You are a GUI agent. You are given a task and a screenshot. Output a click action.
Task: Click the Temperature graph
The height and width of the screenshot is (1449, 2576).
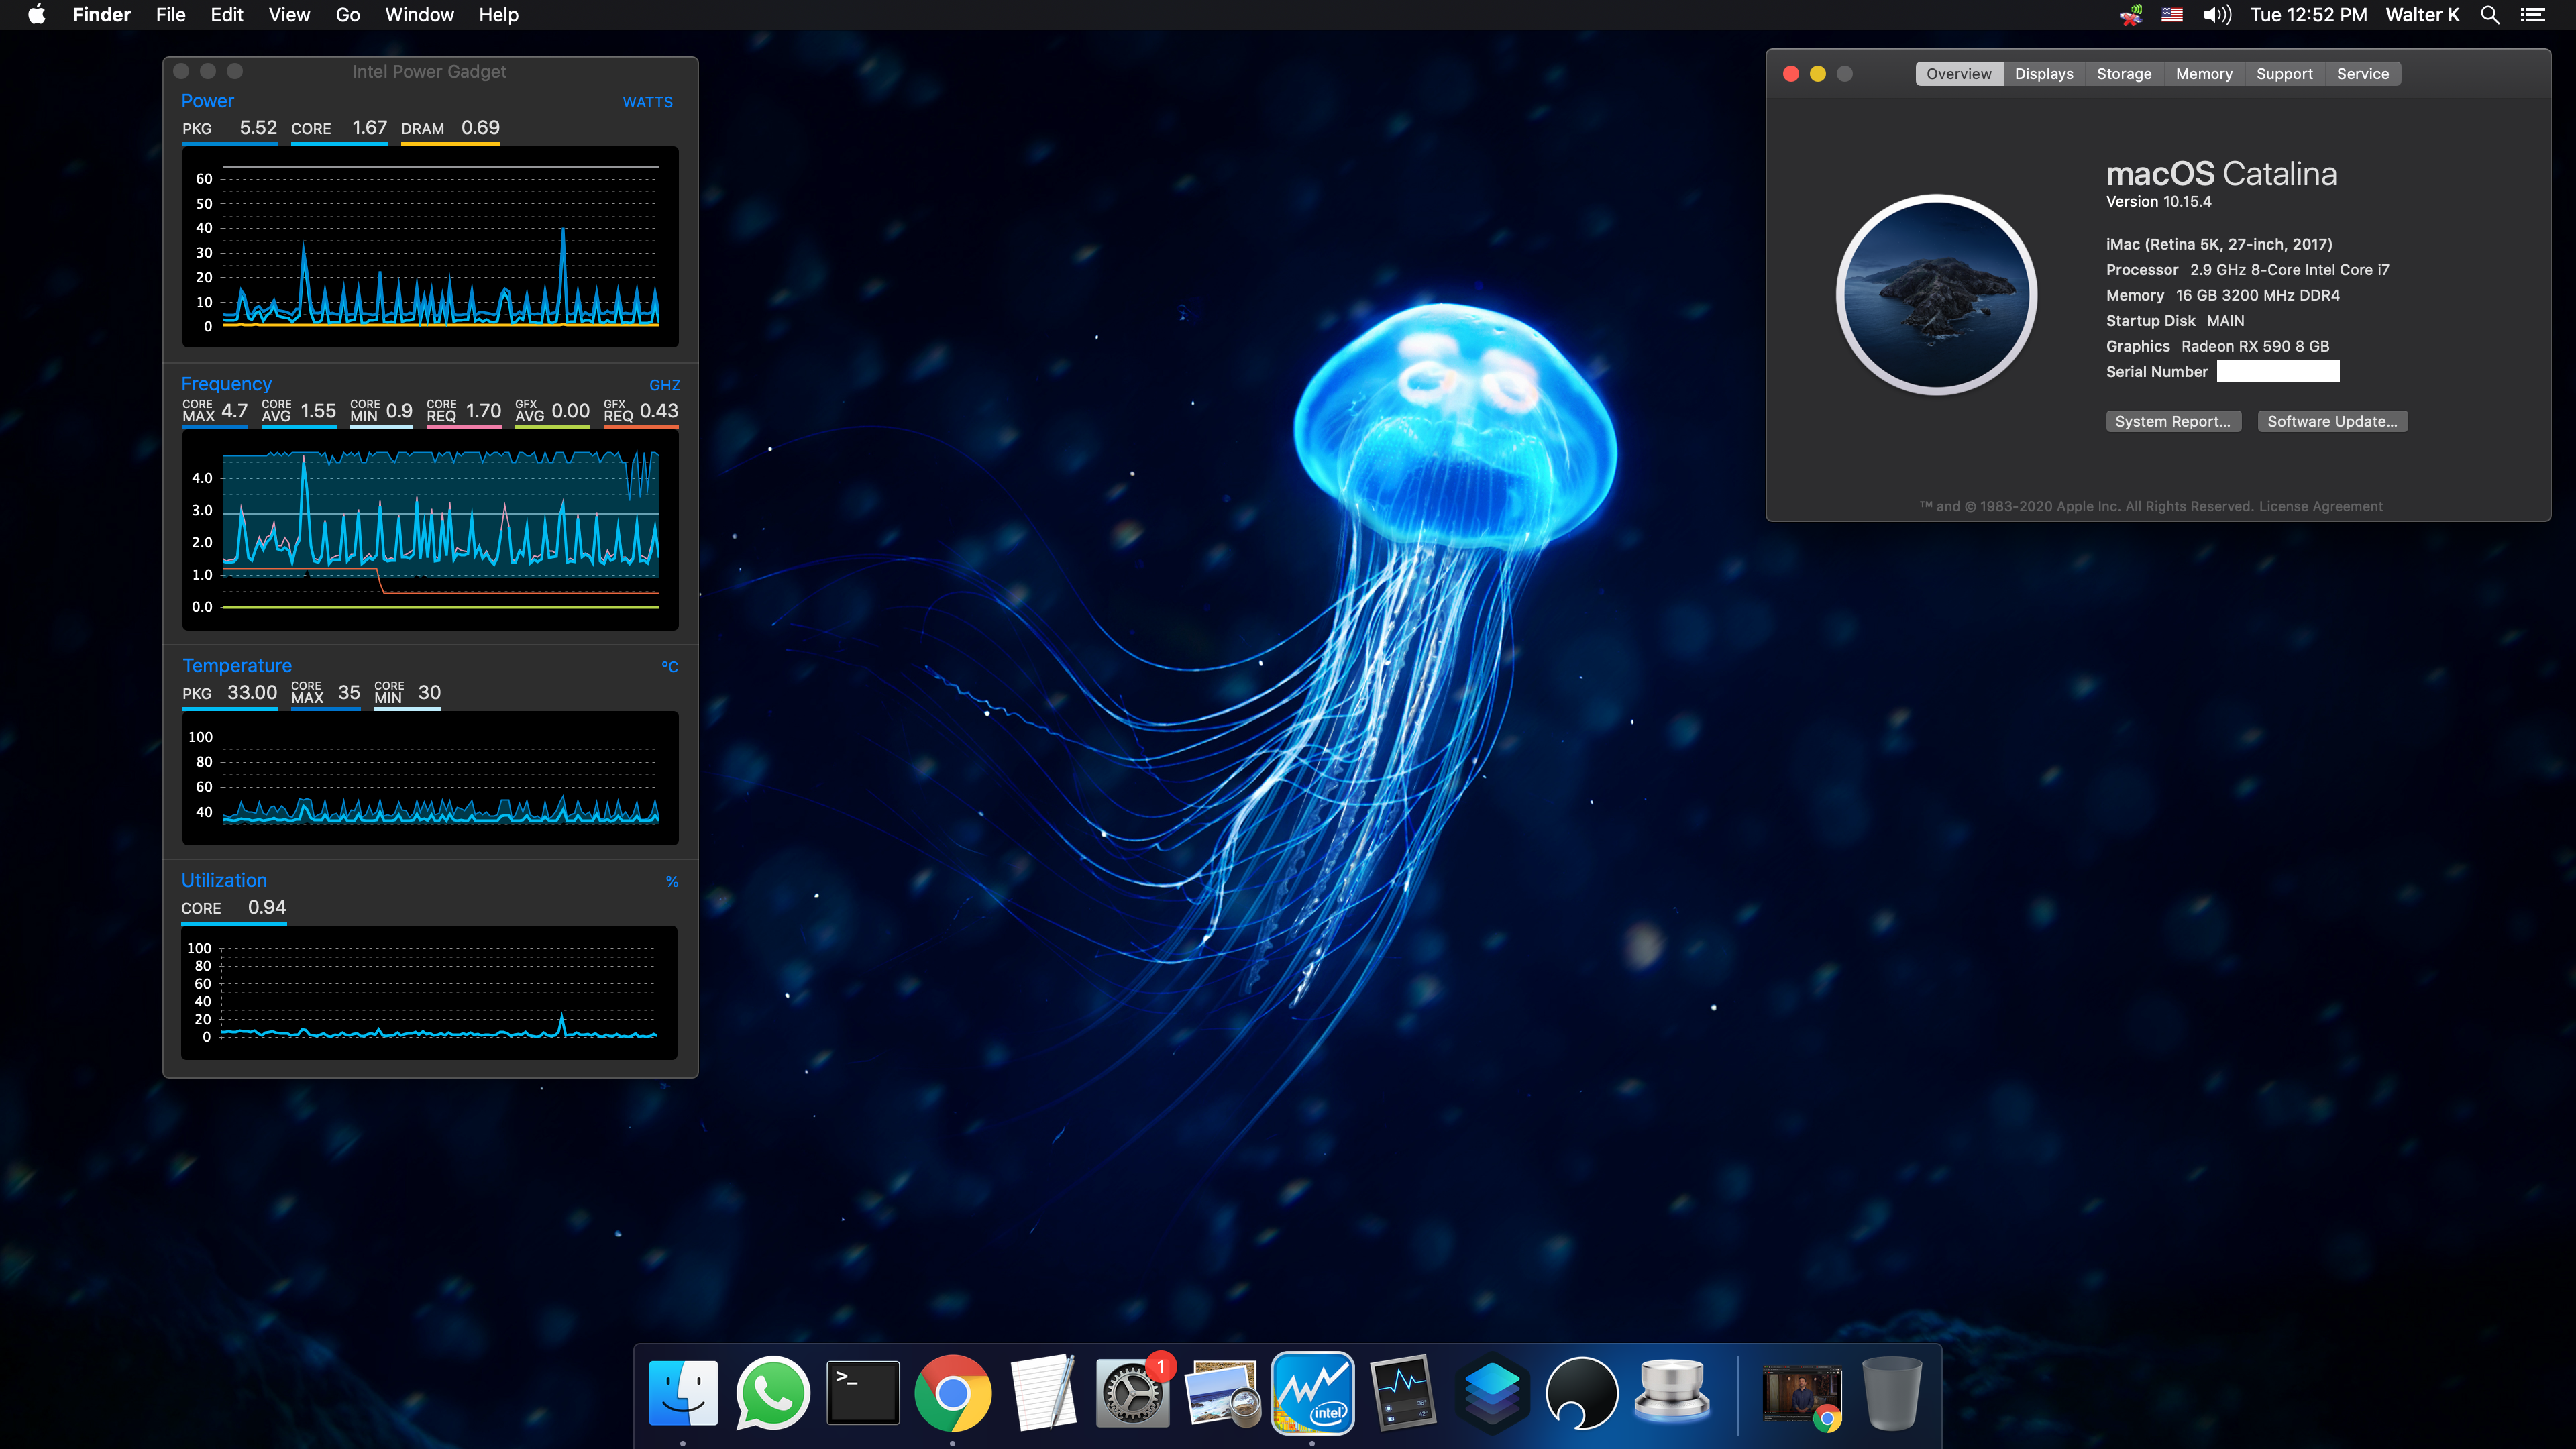(430, 778)
